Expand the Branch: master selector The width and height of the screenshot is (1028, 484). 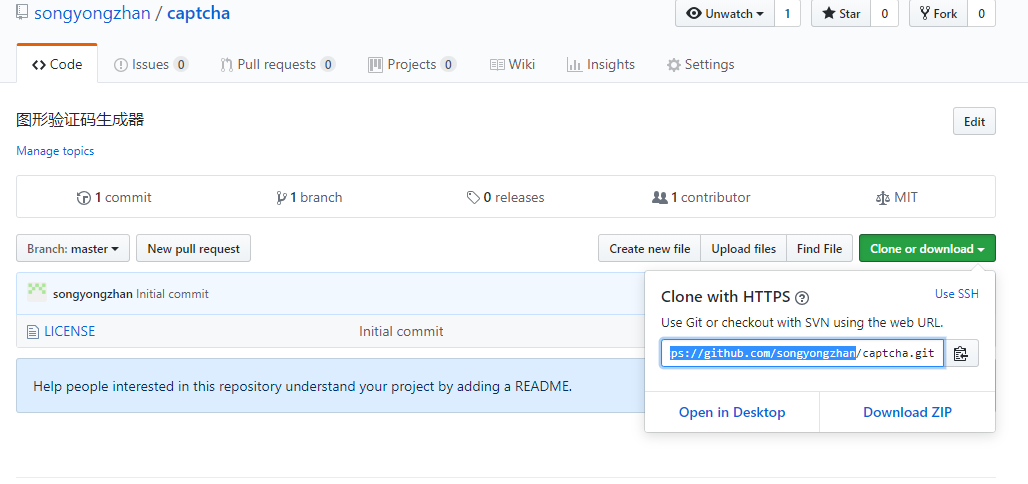pyautogui.click(x=73, y=249)
